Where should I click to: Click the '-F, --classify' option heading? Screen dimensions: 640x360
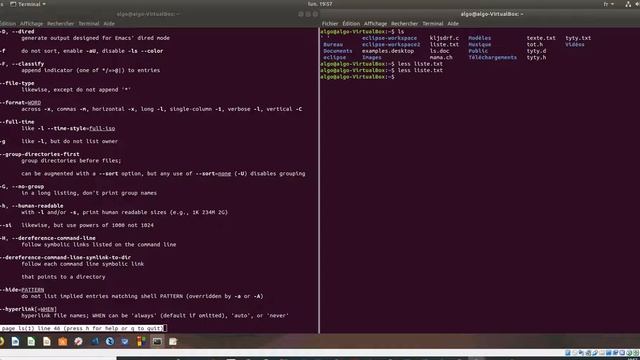click(22, 64)
